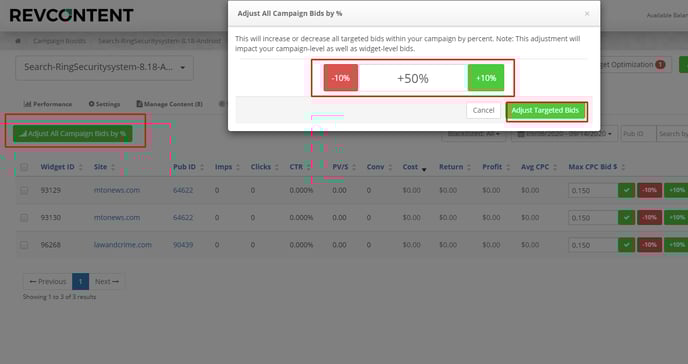Open the Manage Content (8) tab

coord(169,104)
